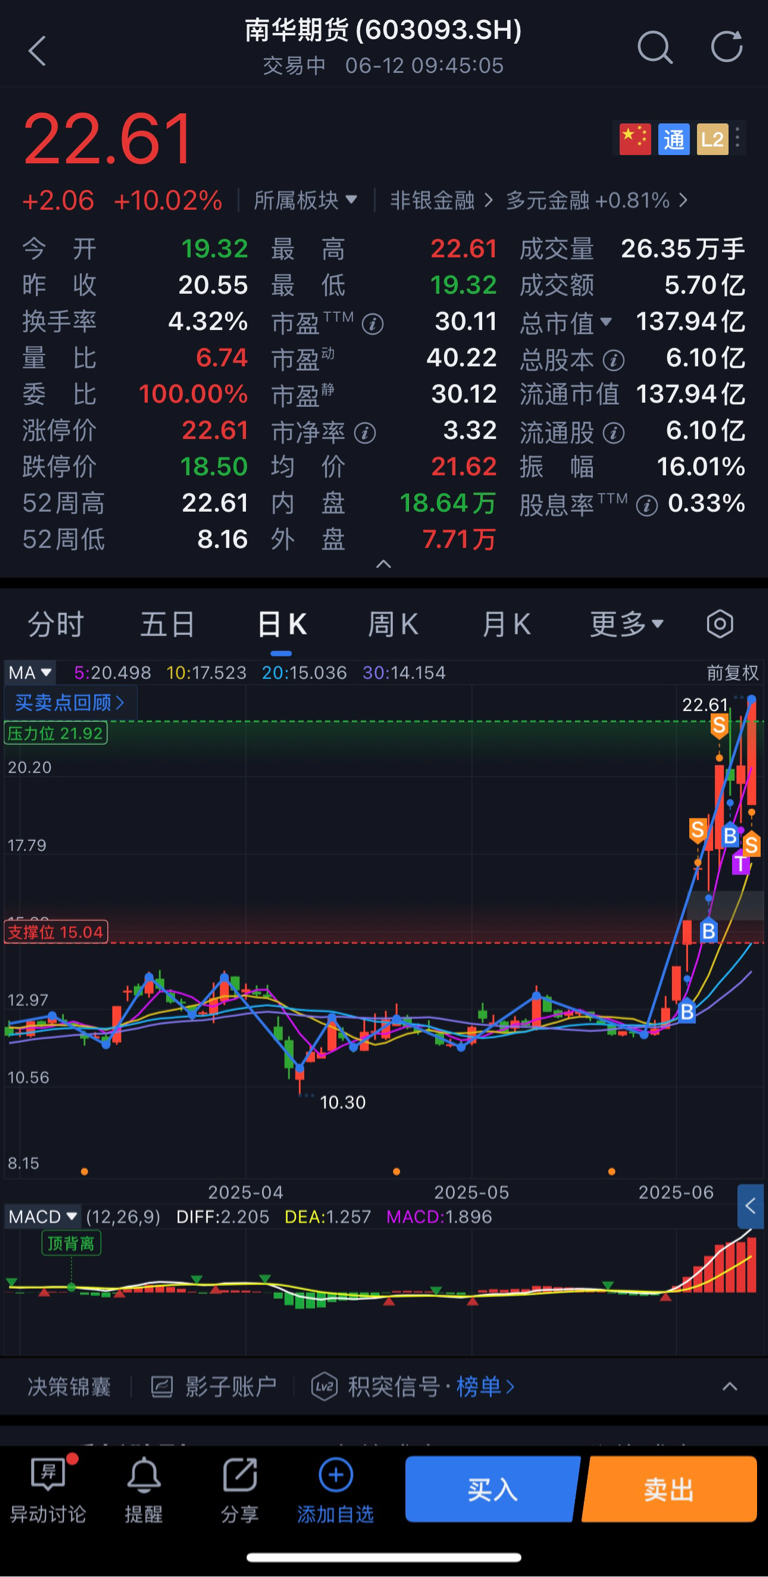This screenshot has width=768, height=1577.
Task: Tap info icon next to 总股本
Action: pos(614,360)
